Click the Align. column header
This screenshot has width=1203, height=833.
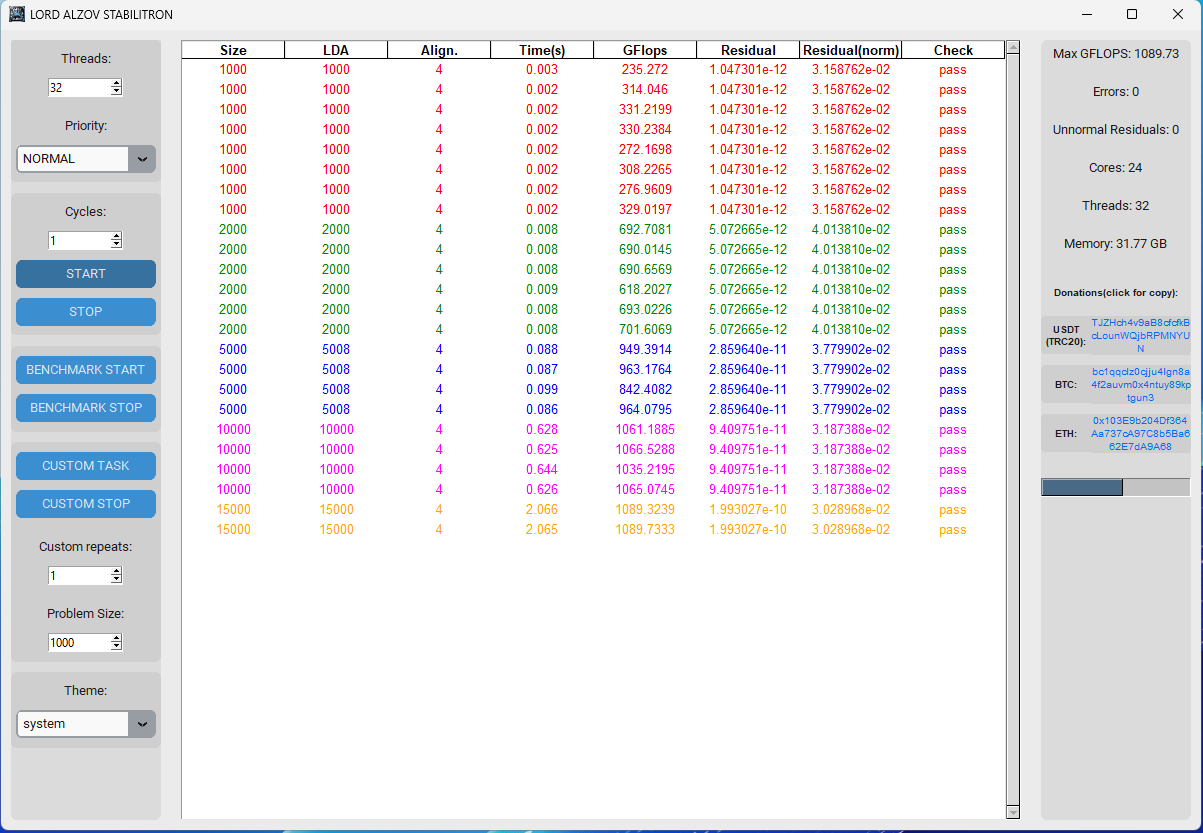tap(439, 50)
